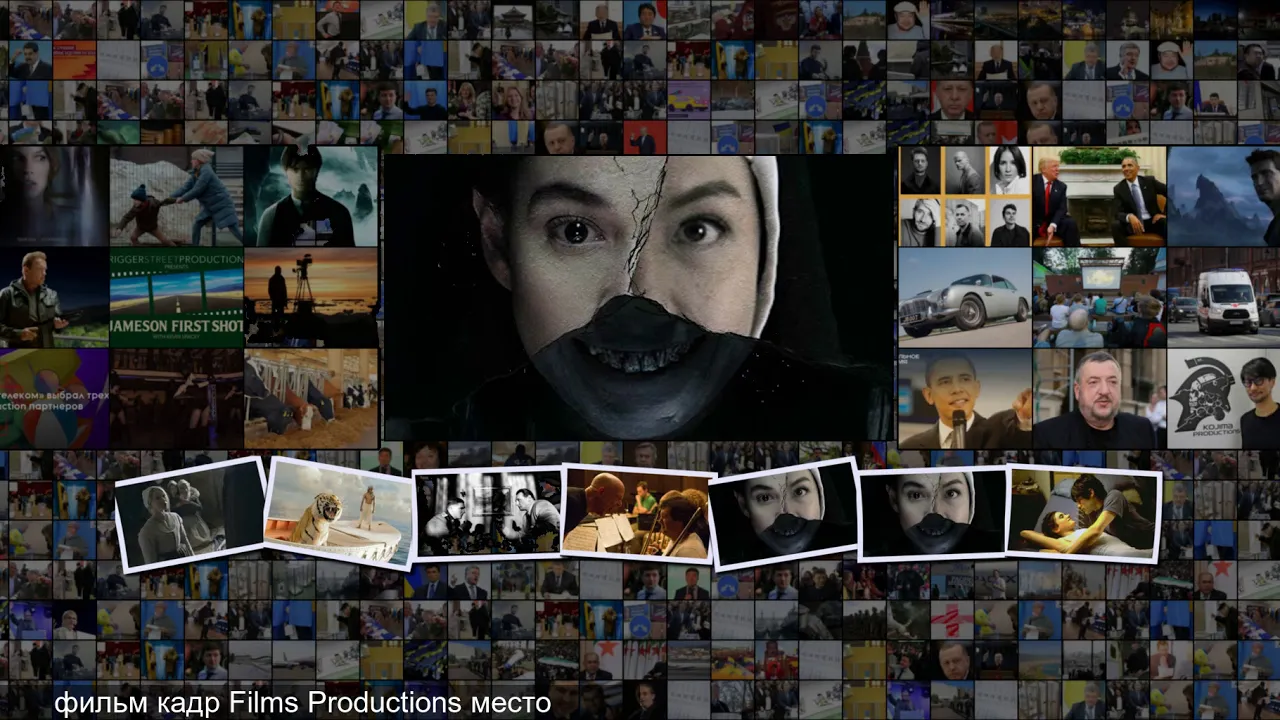Image resolution: width=1280 pixels, height=720 pixels.
Task: Select the silver Aston Martin car thumbnail
Action: coord(964,298)
